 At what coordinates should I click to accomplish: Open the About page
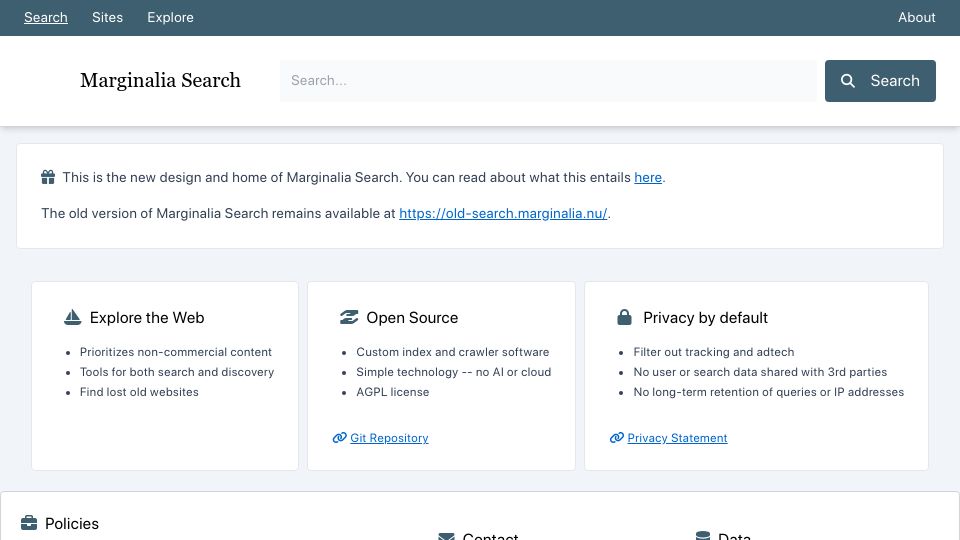(917, 17)
